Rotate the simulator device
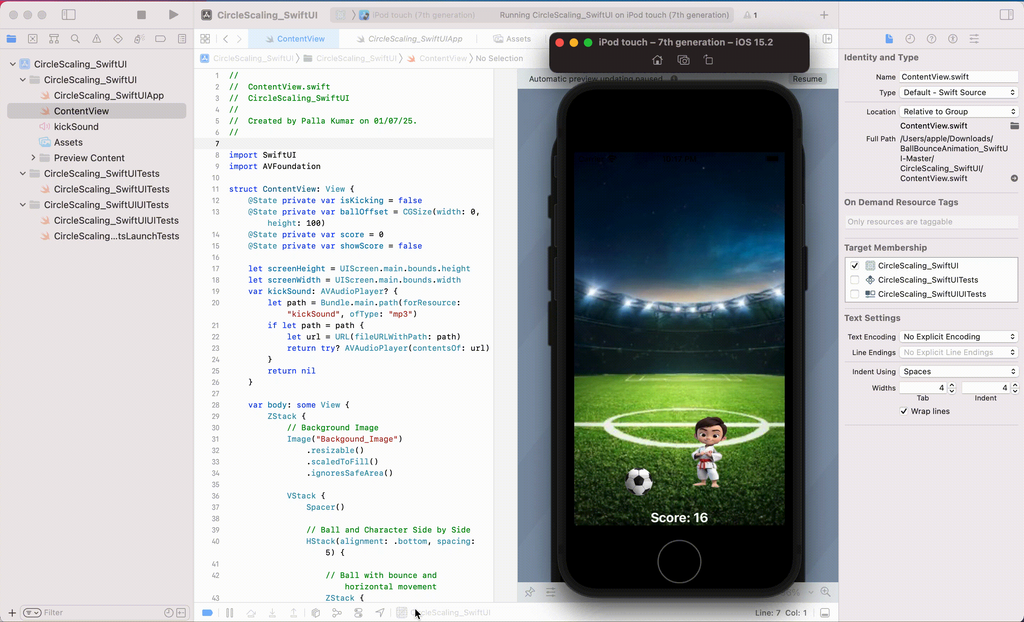 pyautogui.click(x=708, y=60)
